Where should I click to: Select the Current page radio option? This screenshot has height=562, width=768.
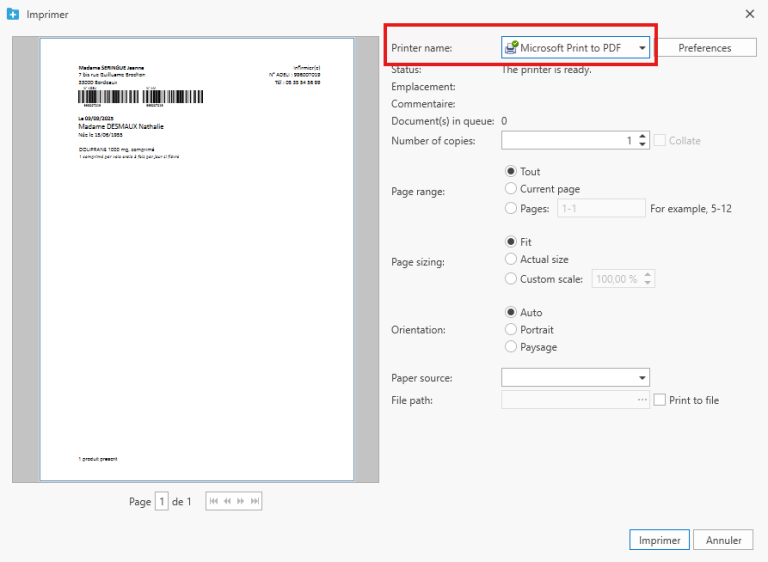512,189
